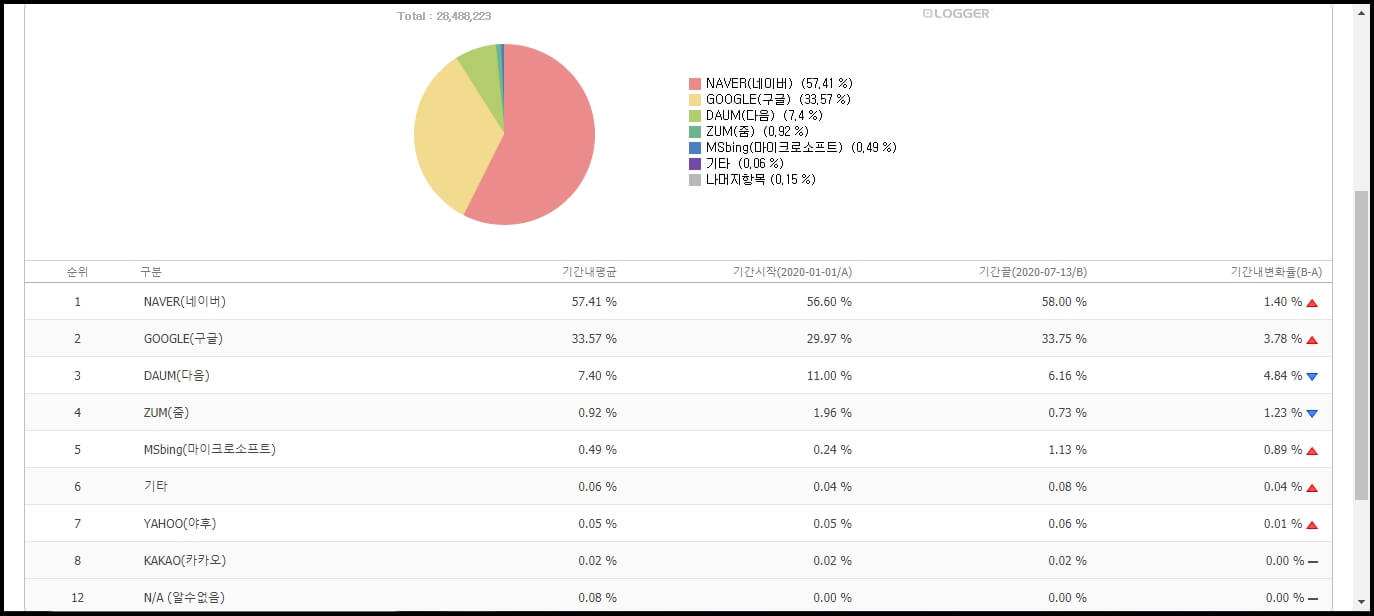1374x616 pixels.
Task: Click legend label GOOGLE(구글) (33,57 %)
Action: (778, 100)
